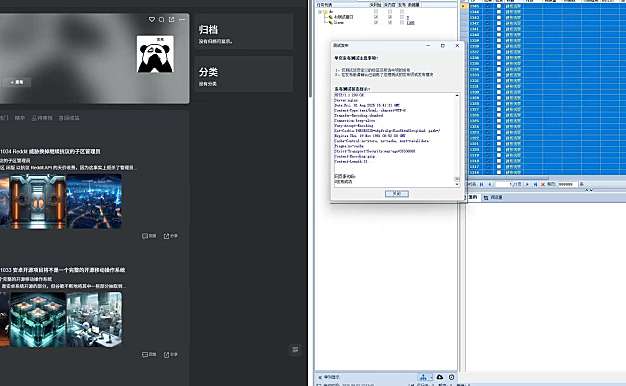
Task: Select row 1317 in the data grid
Action: 547,167
